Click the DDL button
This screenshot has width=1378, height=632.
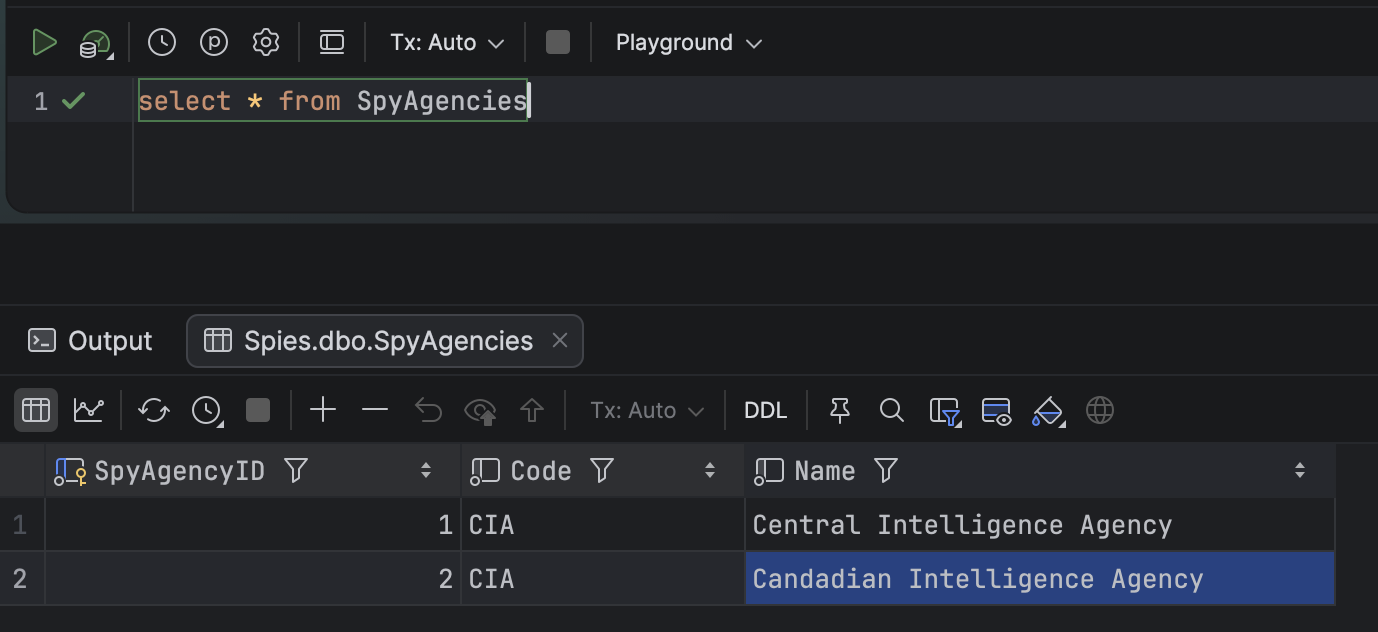tap(766, 410)
